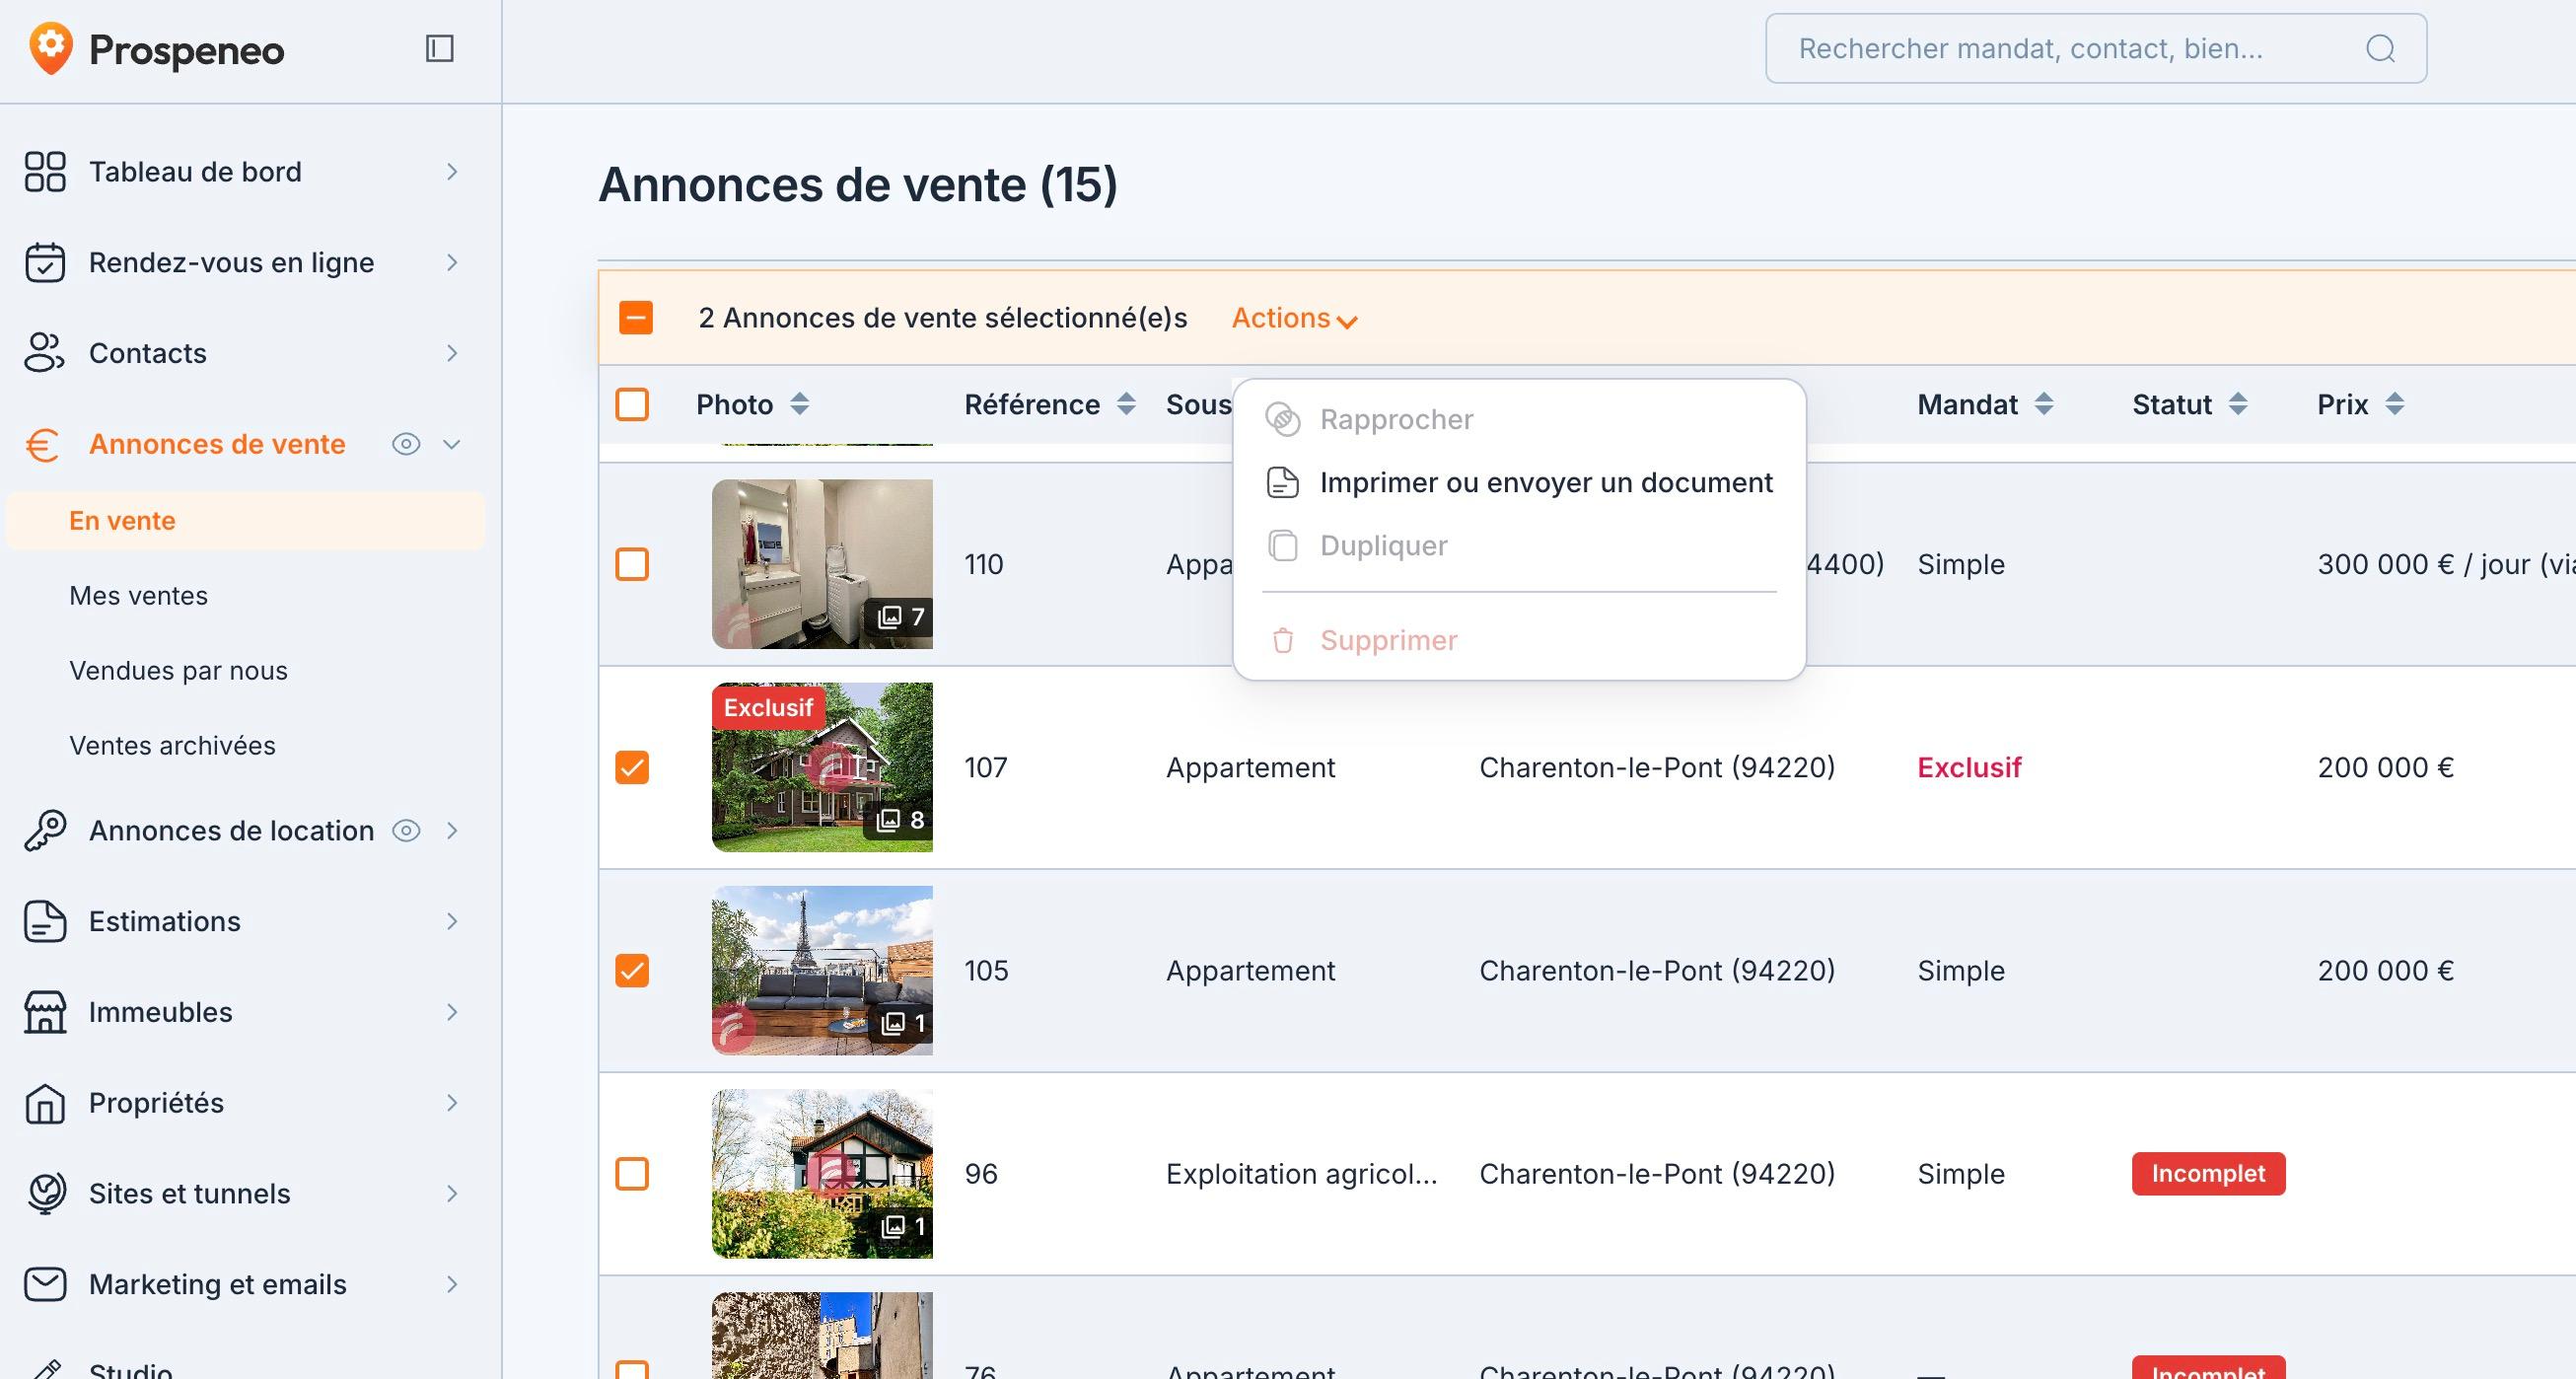Click the Annonces de location key icon
Image resolution: width=2576 pixels, height=1379 pixels.
(x=45, y=830)
